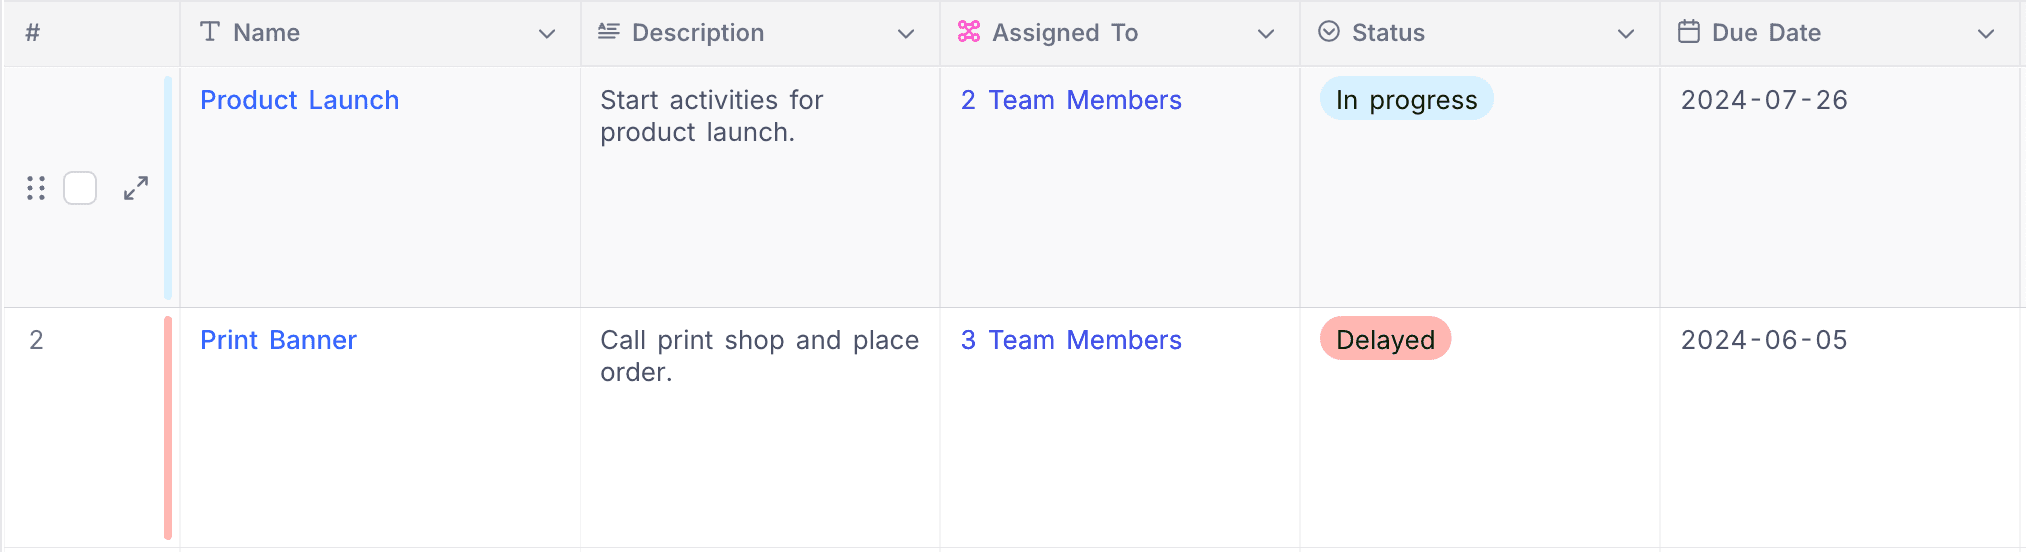Image resolution: width=2026 pixels, height=552 pixels.
Task: Expand the Product Launch record
Action: click(x=136, y=188)
